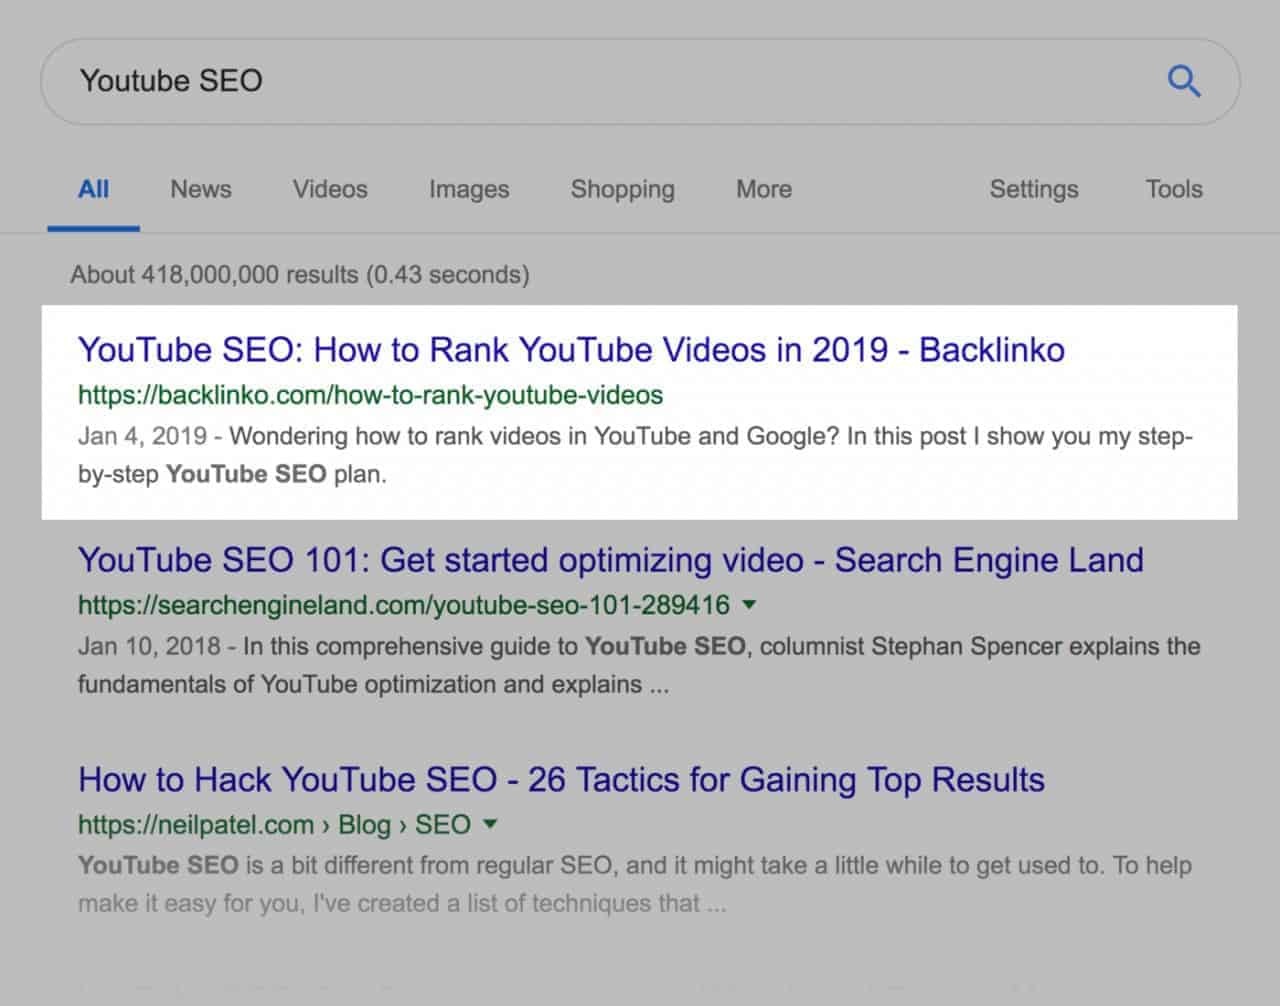Image resolution: width=1280 pixels, height=1006 pixels.
Task: Show the search Tools options
Action: pyautogui.click(x=1174, y=189)
